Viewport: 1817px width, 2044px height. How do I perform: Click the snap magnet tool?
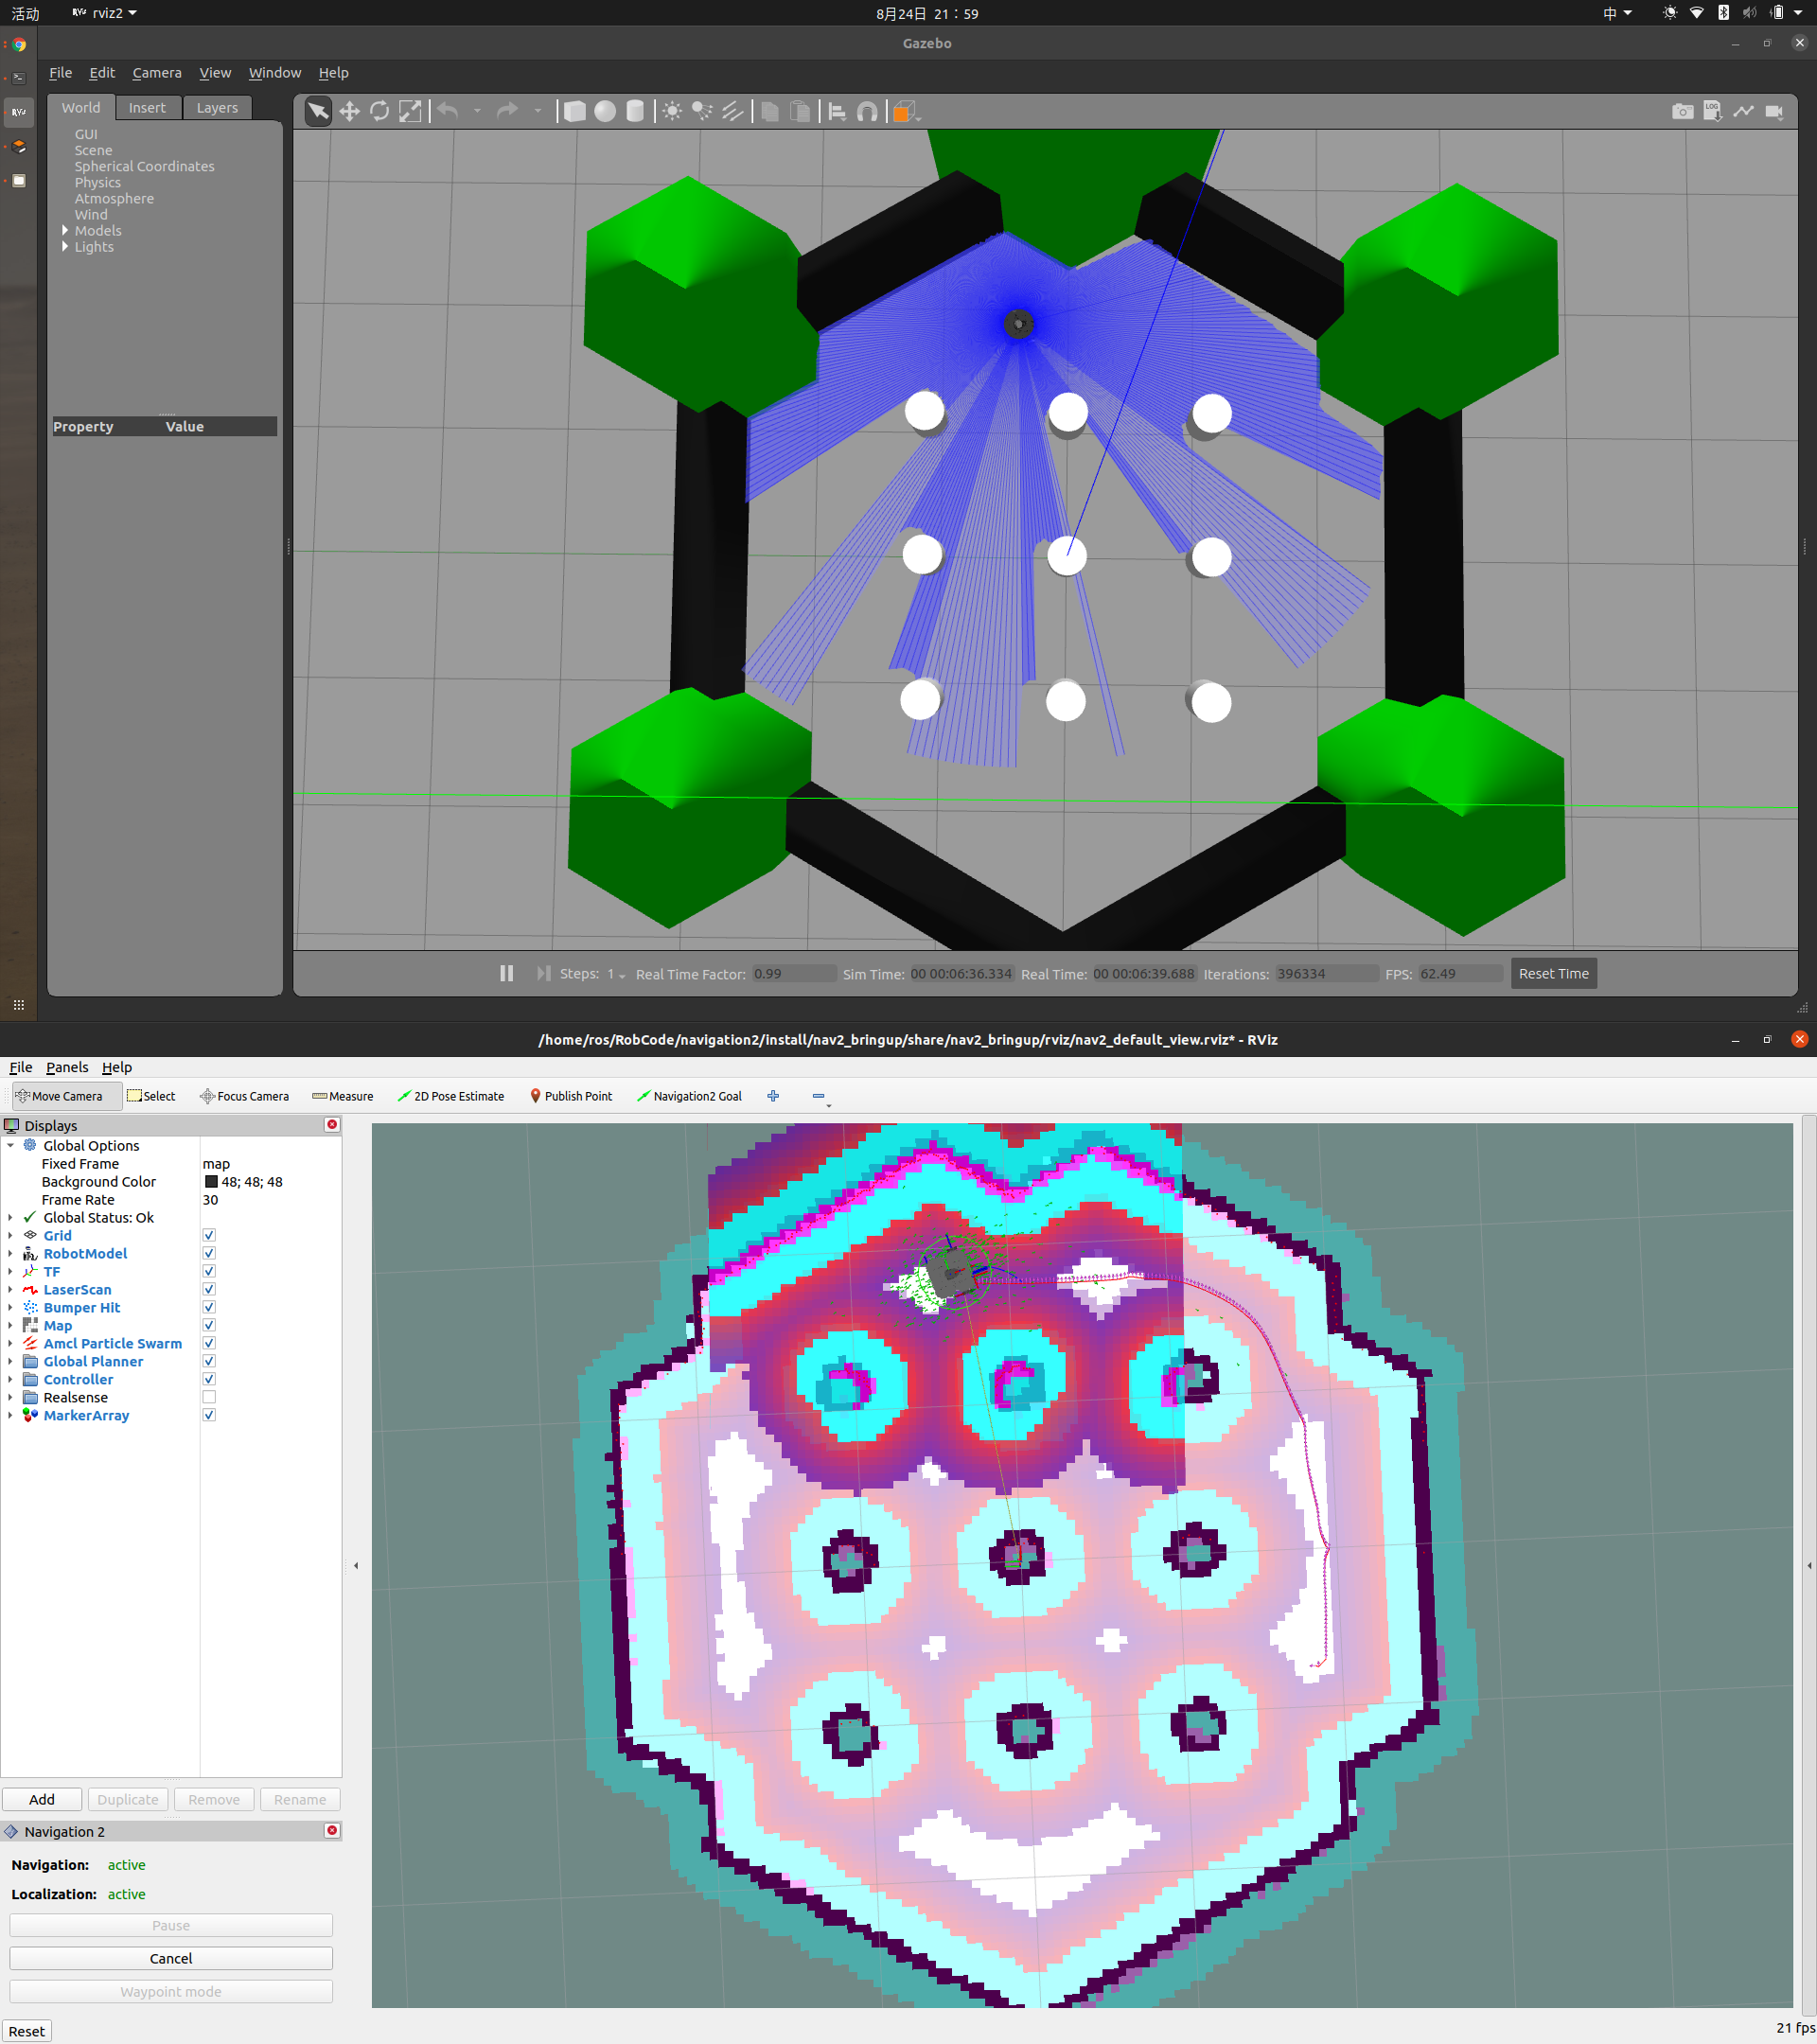click(x=867, y=111)
